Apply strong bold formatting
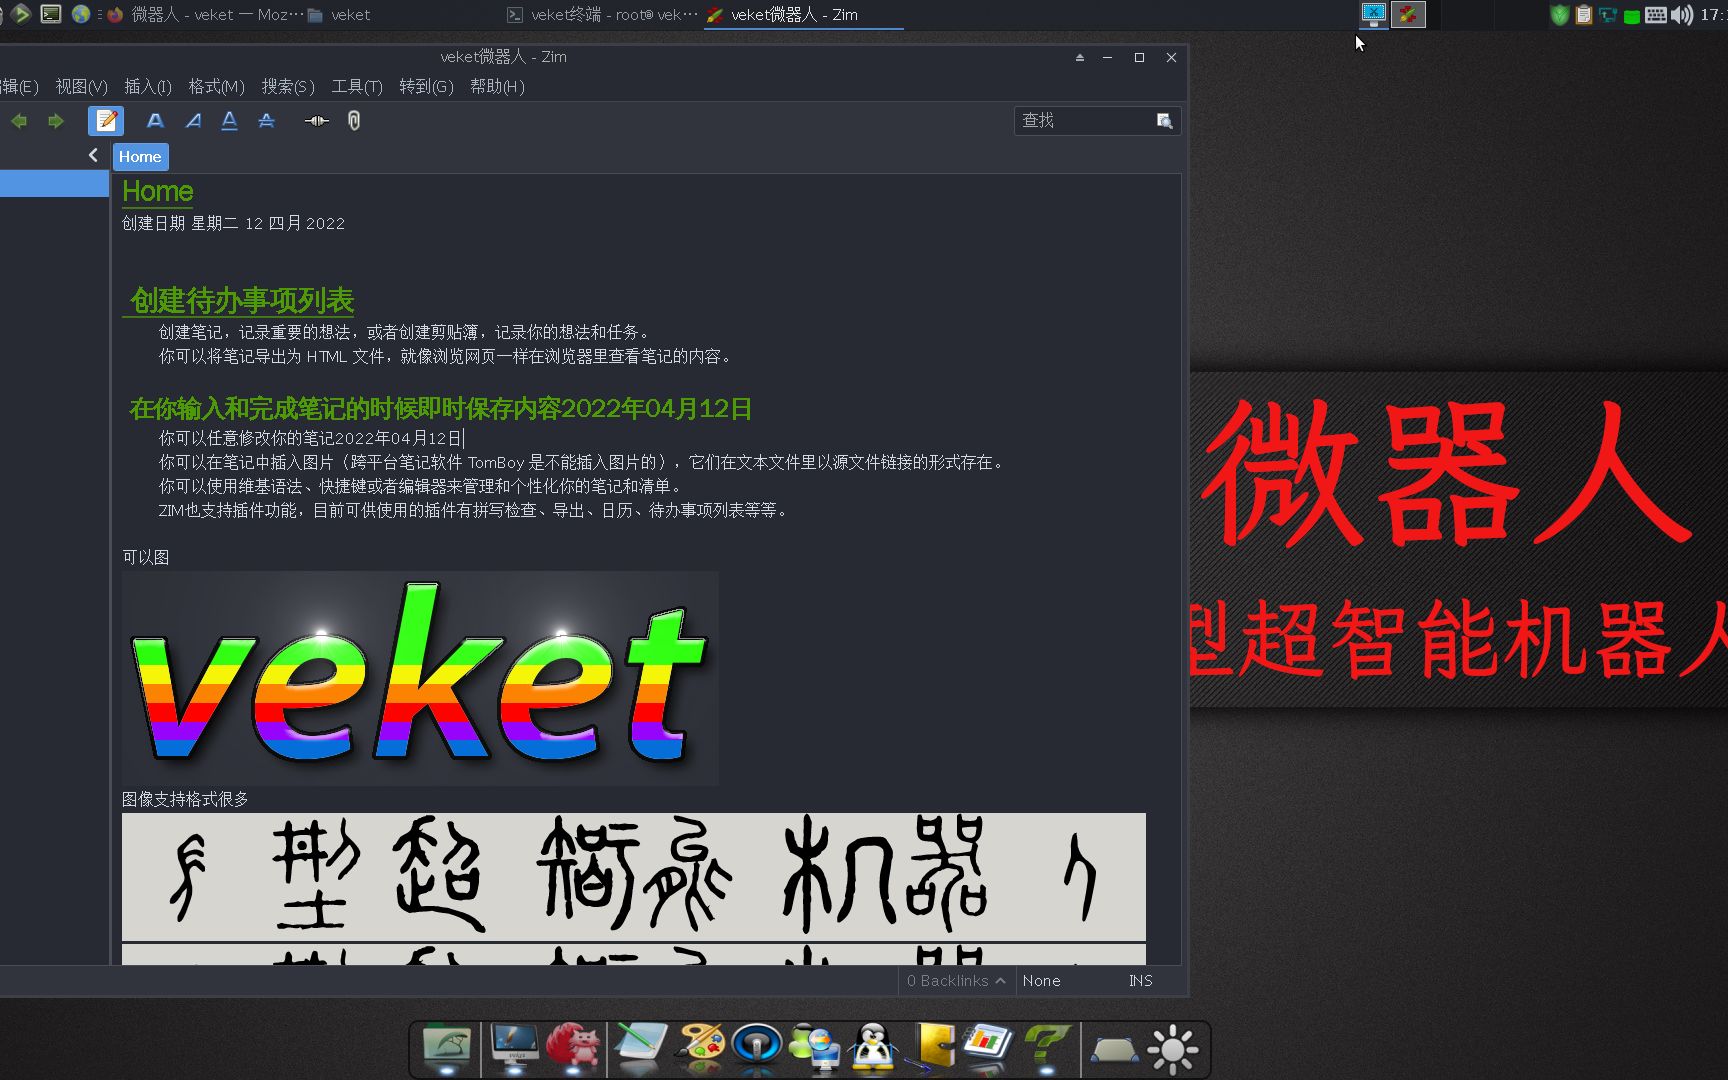1728x1080 pixels. point(155,121)
